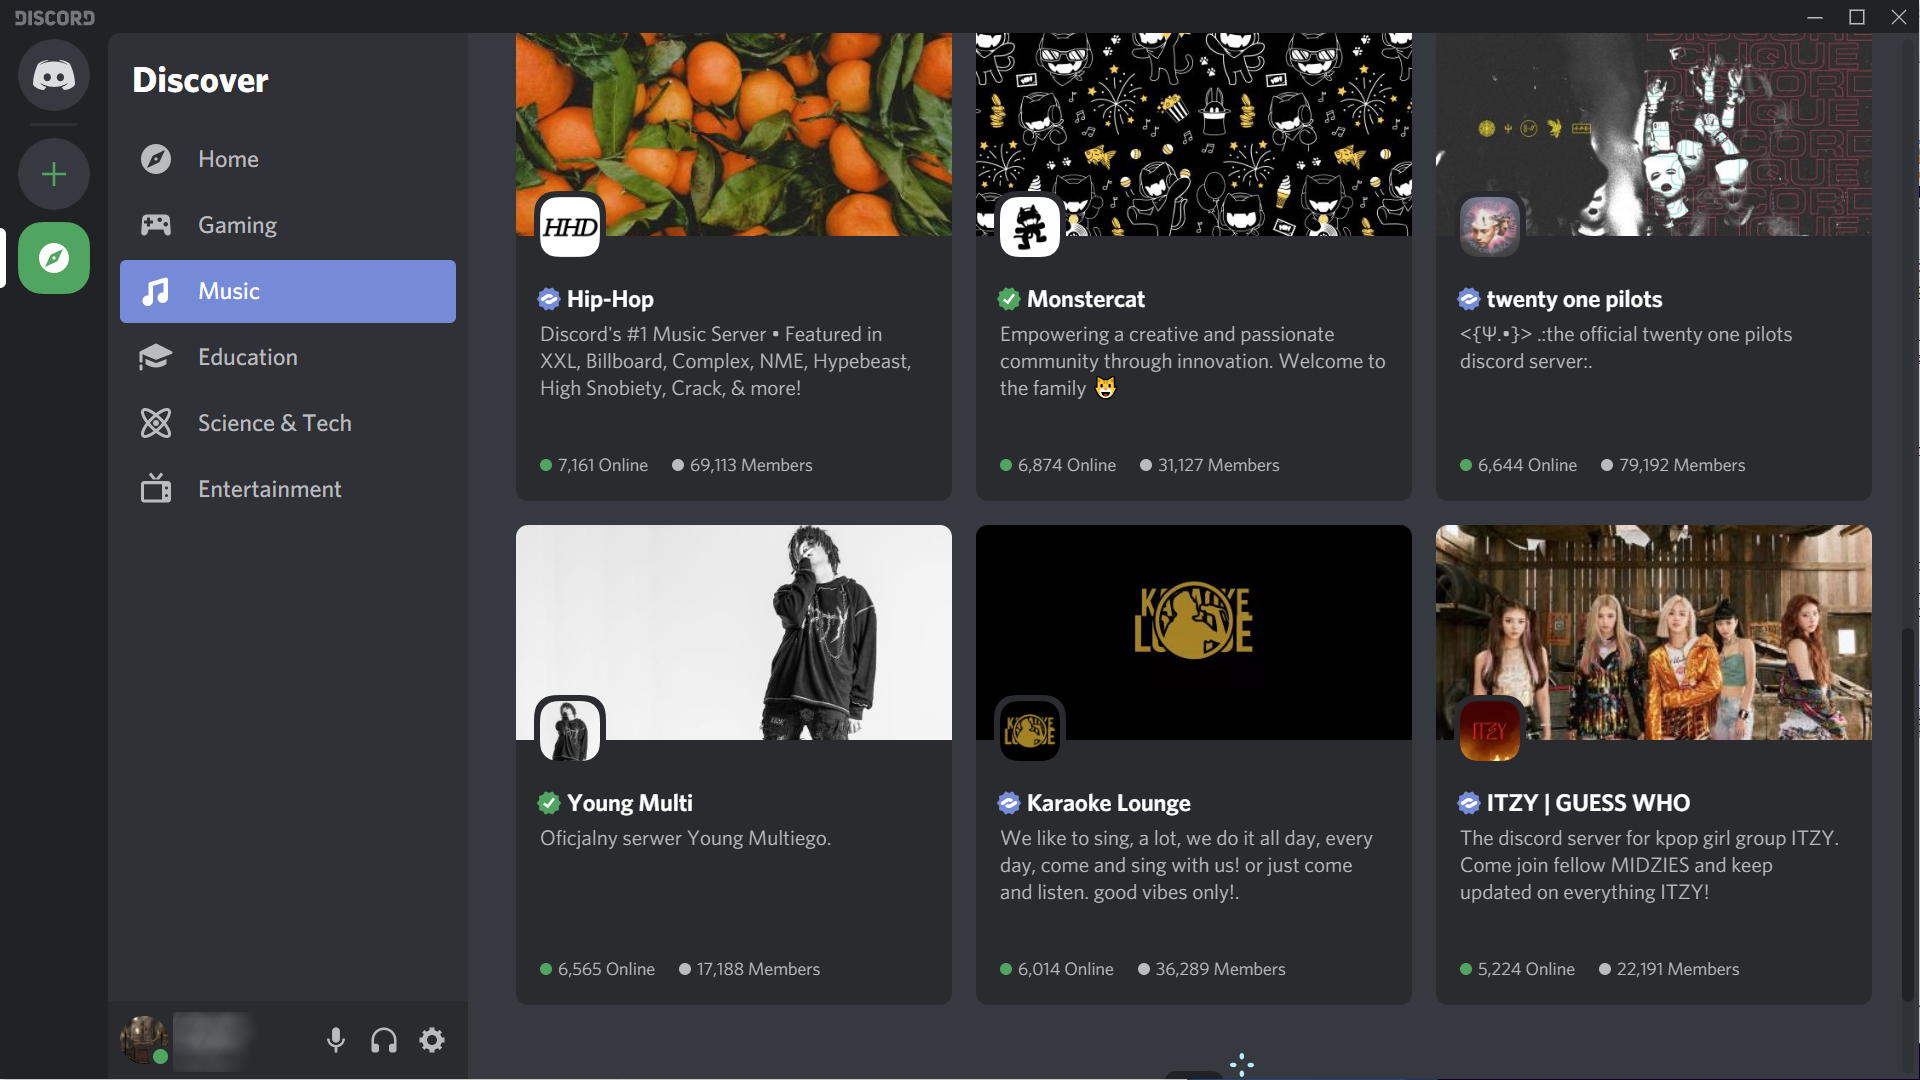Open the user settings gear icon
This screenshot has width=1920, height=1080.
tap(431, 1040)
